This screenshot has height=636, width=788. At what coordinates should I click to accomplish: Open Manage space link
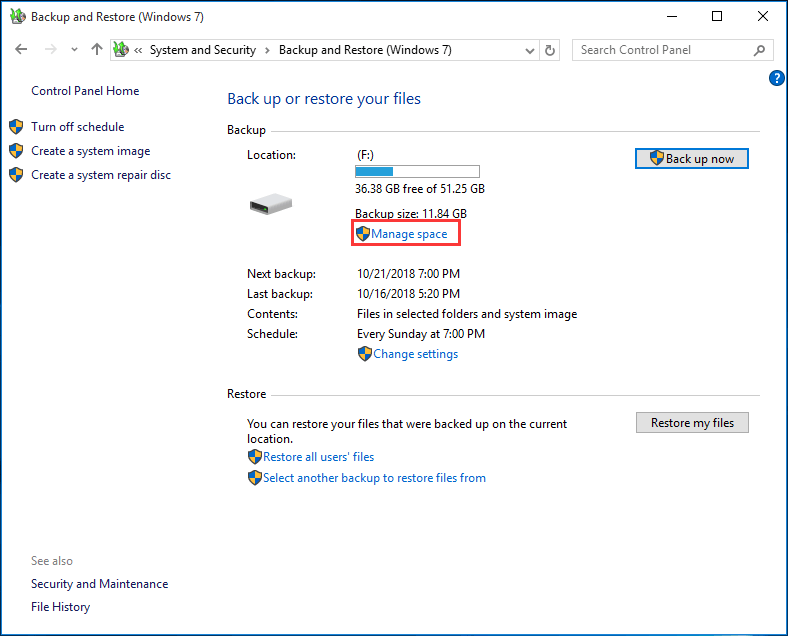click(409, 234)
